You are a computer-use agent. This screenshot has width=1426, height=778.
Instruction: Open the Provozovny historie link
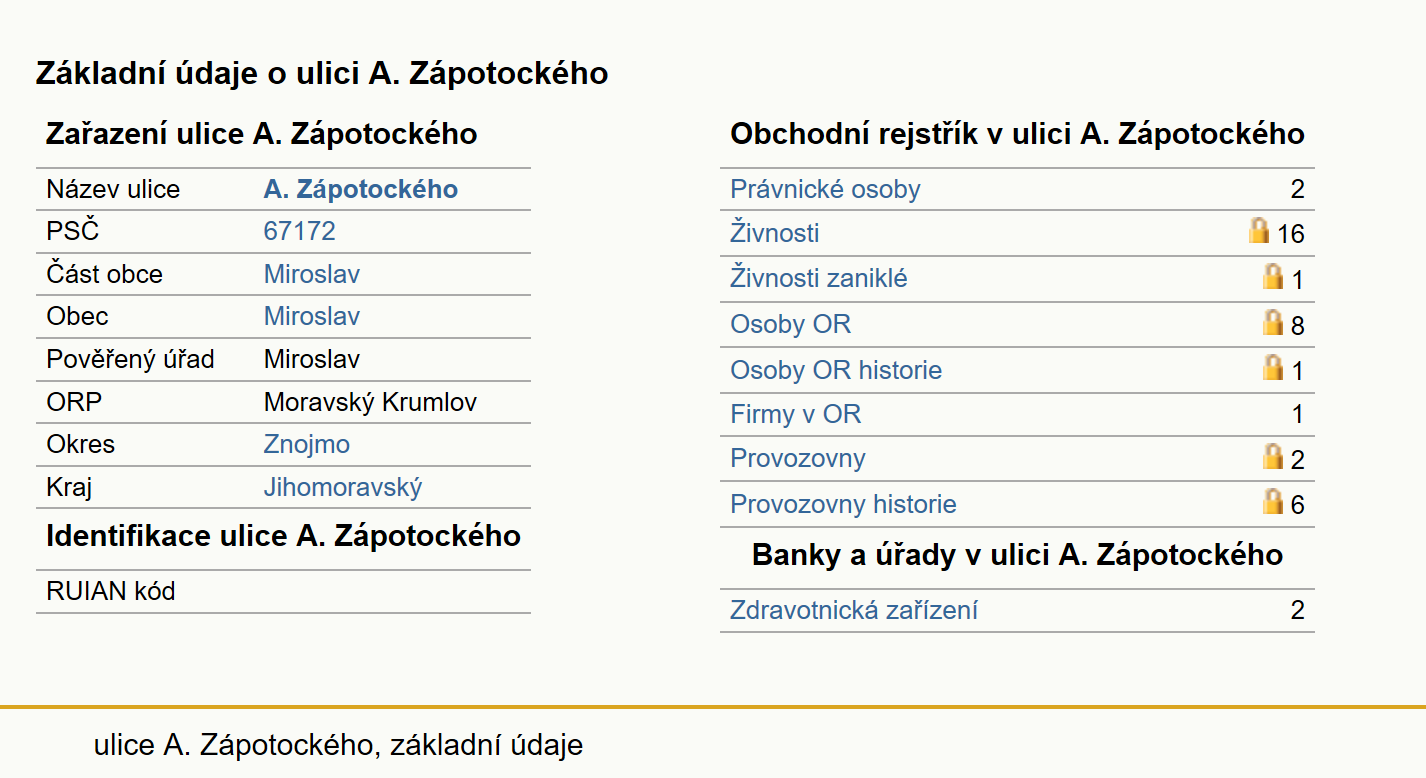coord(844,504)
